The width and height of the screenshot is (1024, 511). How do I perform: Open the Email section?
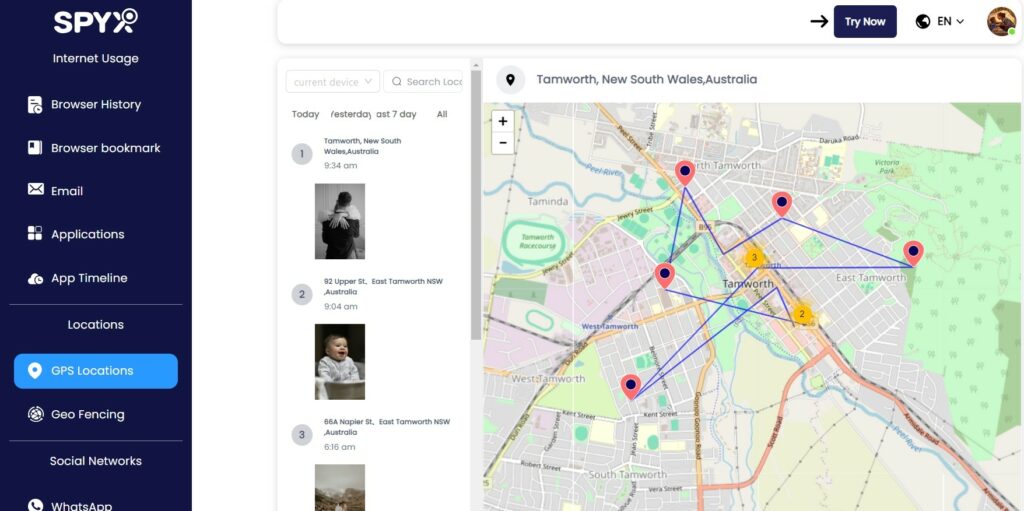coord(66,191)
